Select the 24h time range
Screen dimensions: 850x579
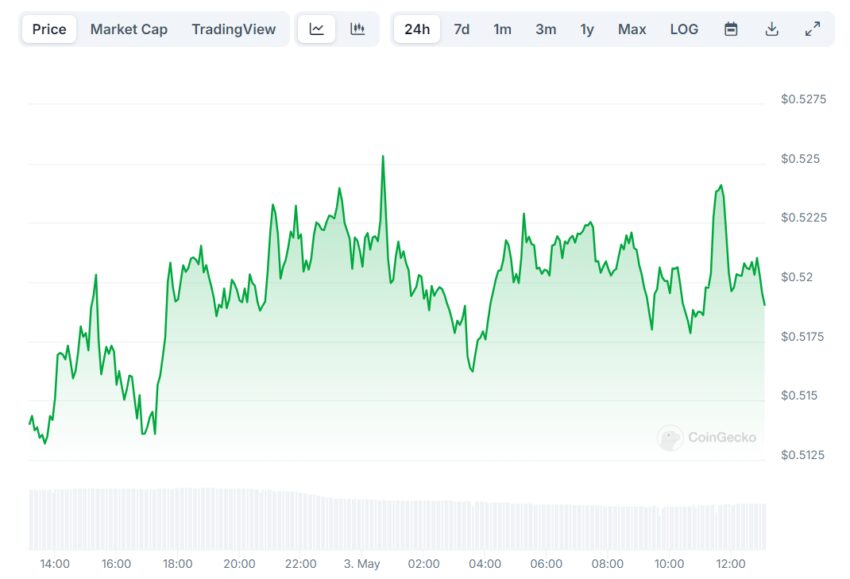[417, 29]
